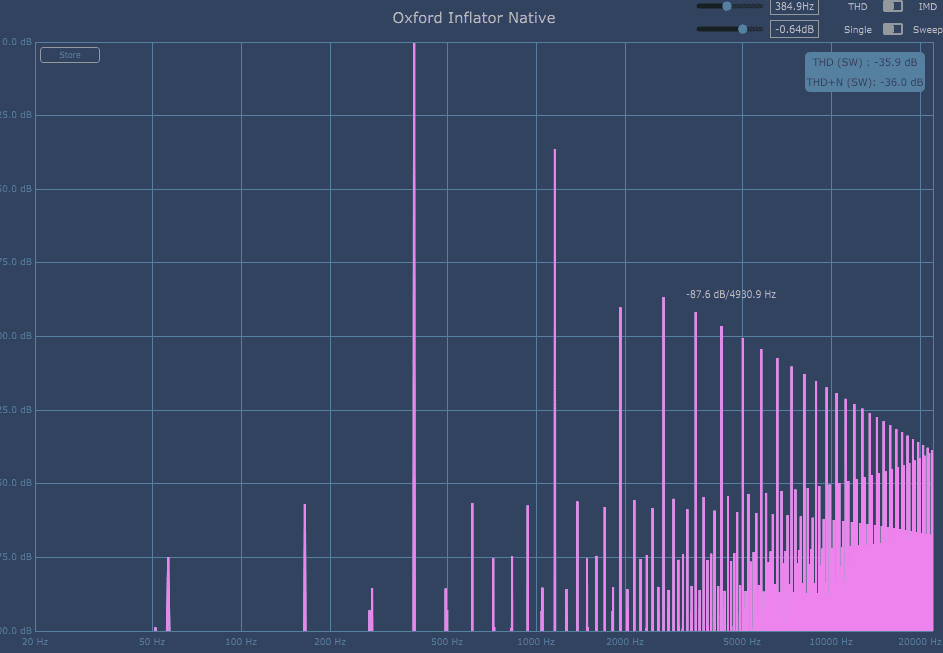Click the 50 Hz axis label
Viewport: 943px width, 653px height.
point(152,642)
